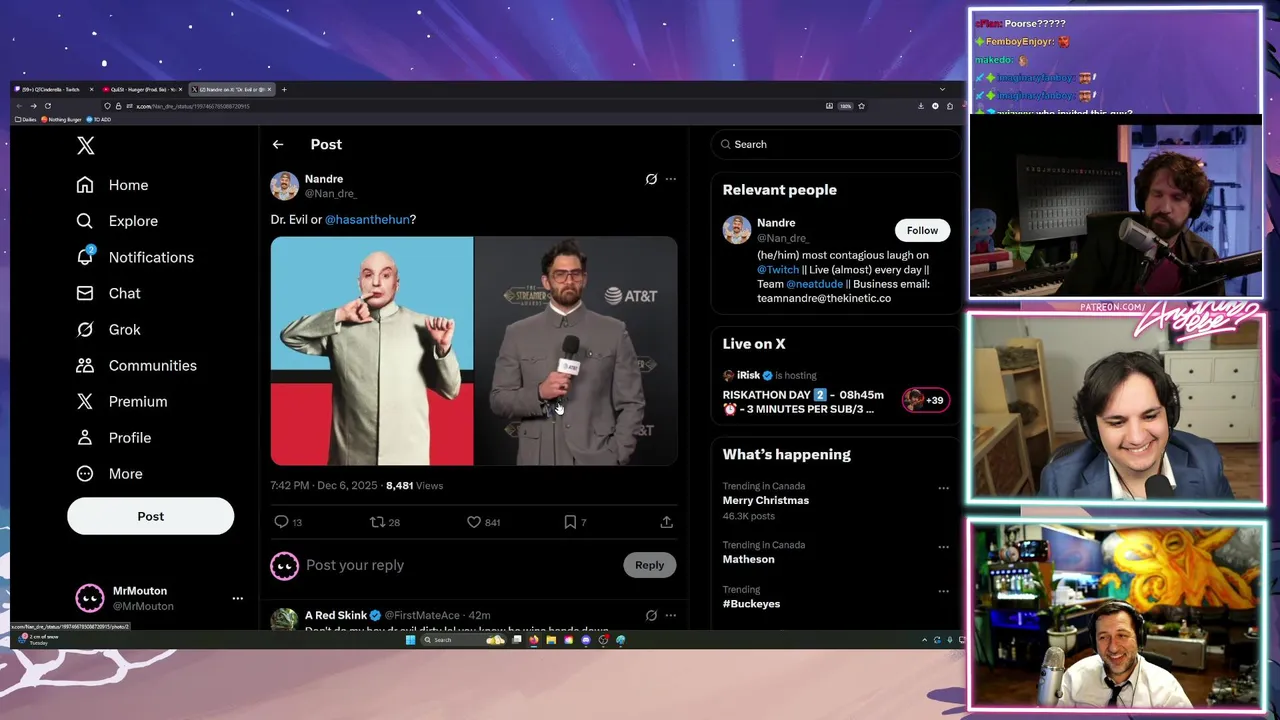Click the Grok icon on A Red Skink reply
The image size is (1280, 720).
651,615
